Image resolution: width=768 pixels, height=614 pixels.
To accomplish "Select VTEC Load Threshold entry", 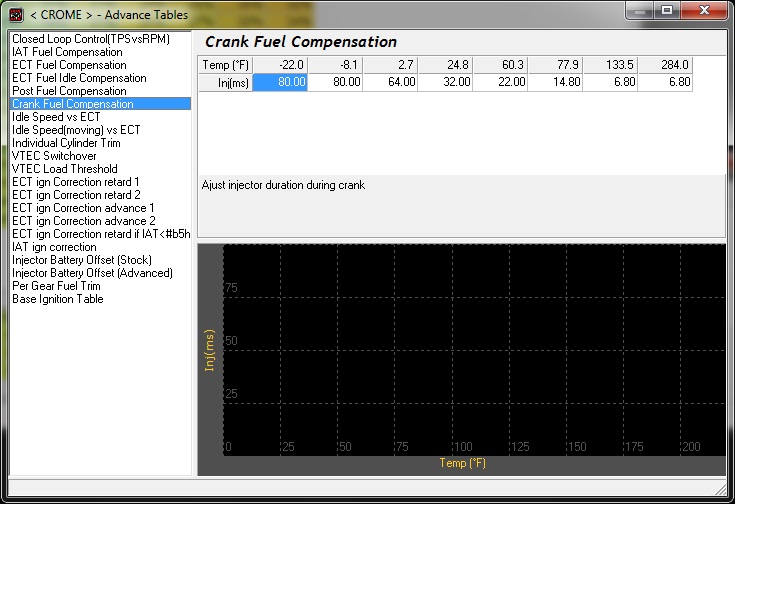I will pyautogui.click(x=65, y=169).
